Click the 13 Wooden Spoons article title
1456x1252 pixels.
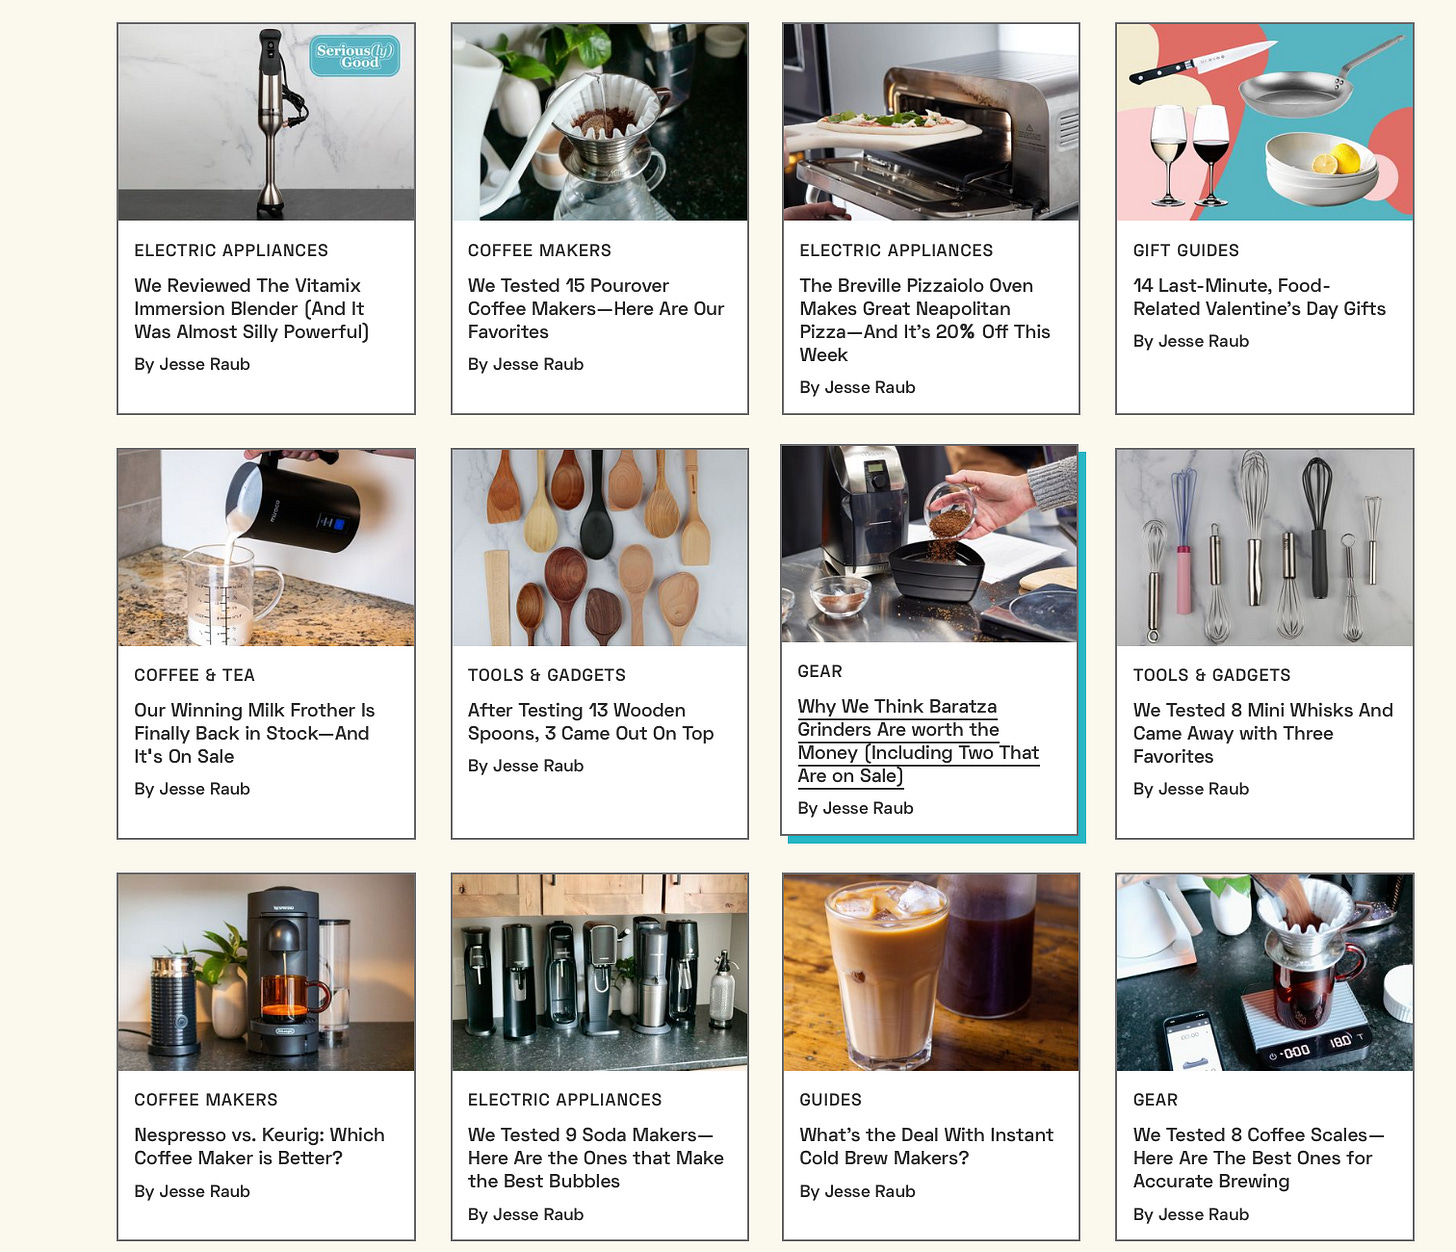(x=591, y=722)
